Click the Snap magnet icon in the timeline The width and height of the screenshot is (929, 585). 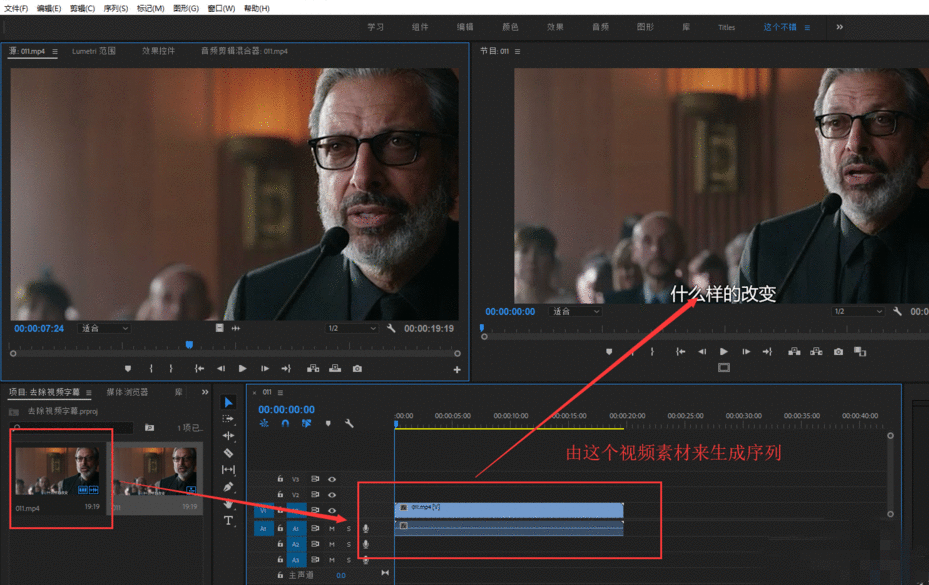point(284,423)
